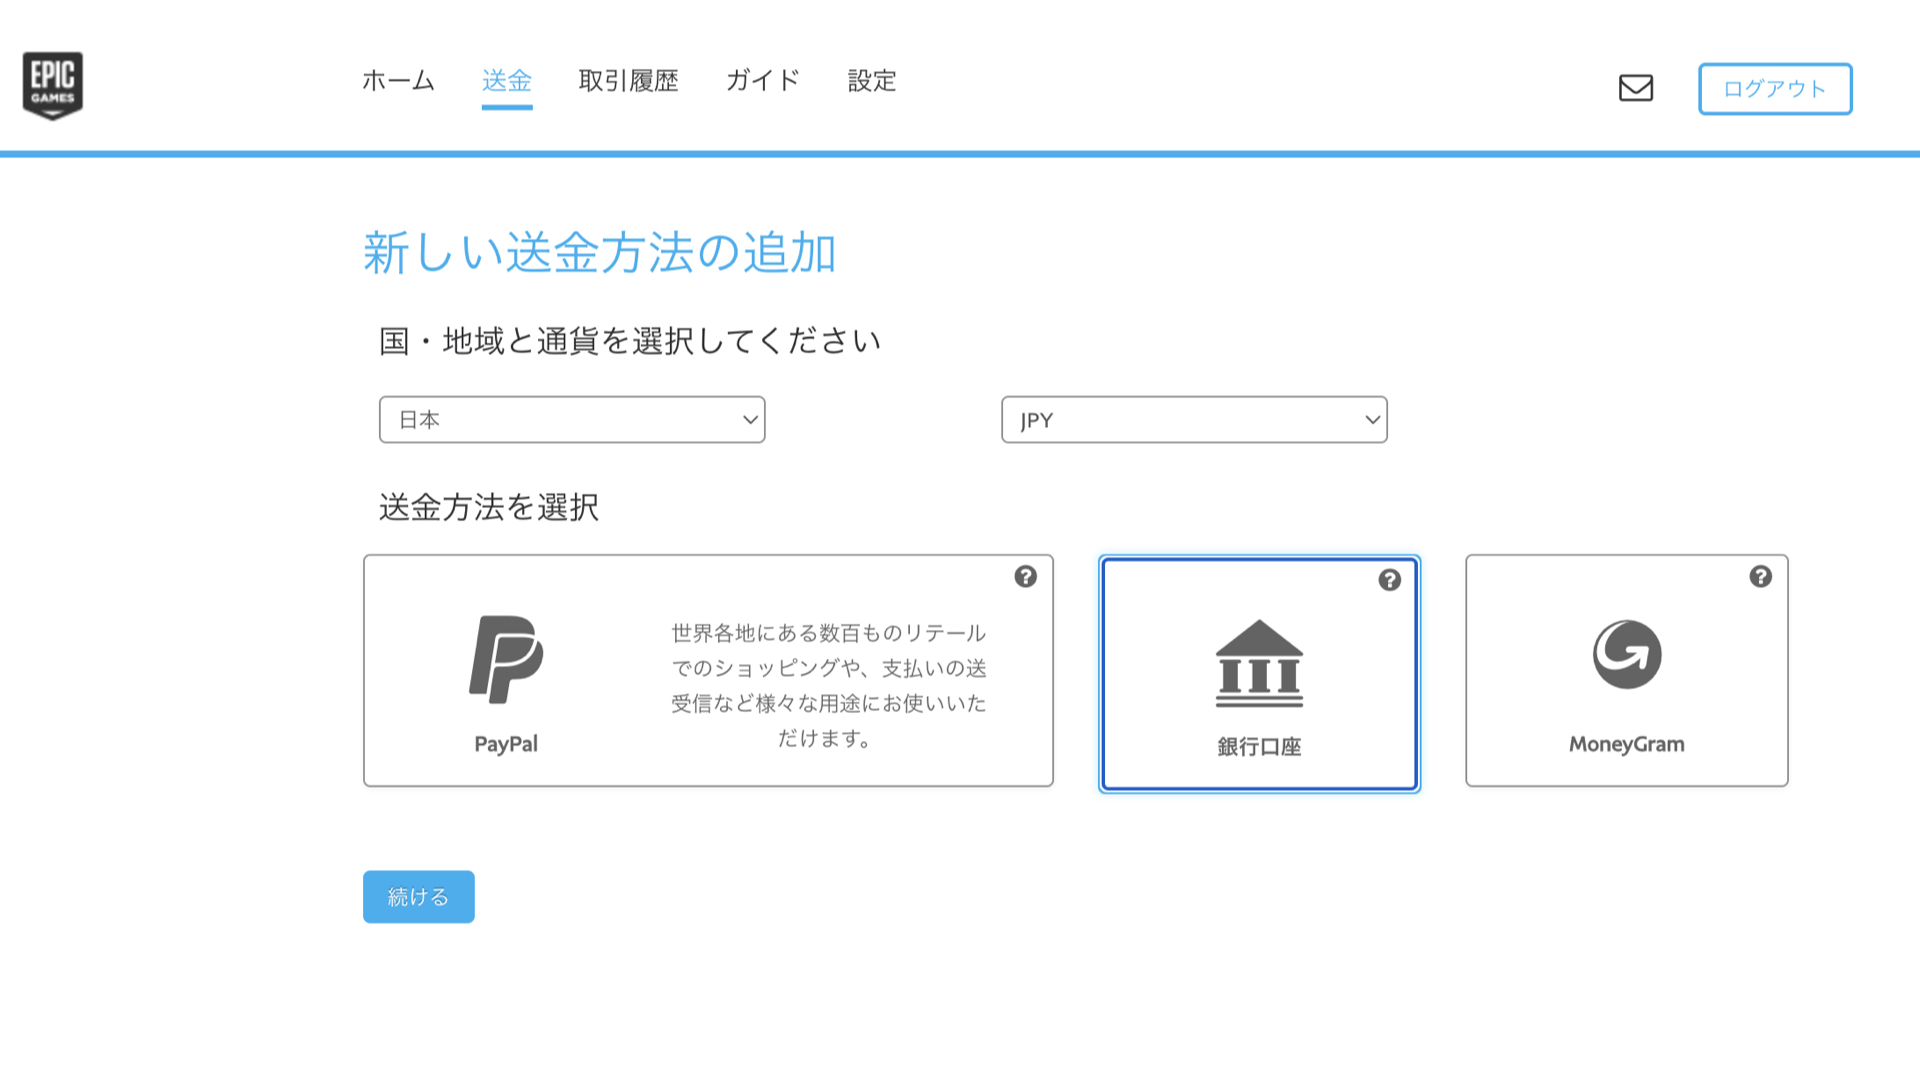Click the currency dropdown chevron arrow
The width and height of the screenshot is (1920, 1080).
[x=1372, y=420]
